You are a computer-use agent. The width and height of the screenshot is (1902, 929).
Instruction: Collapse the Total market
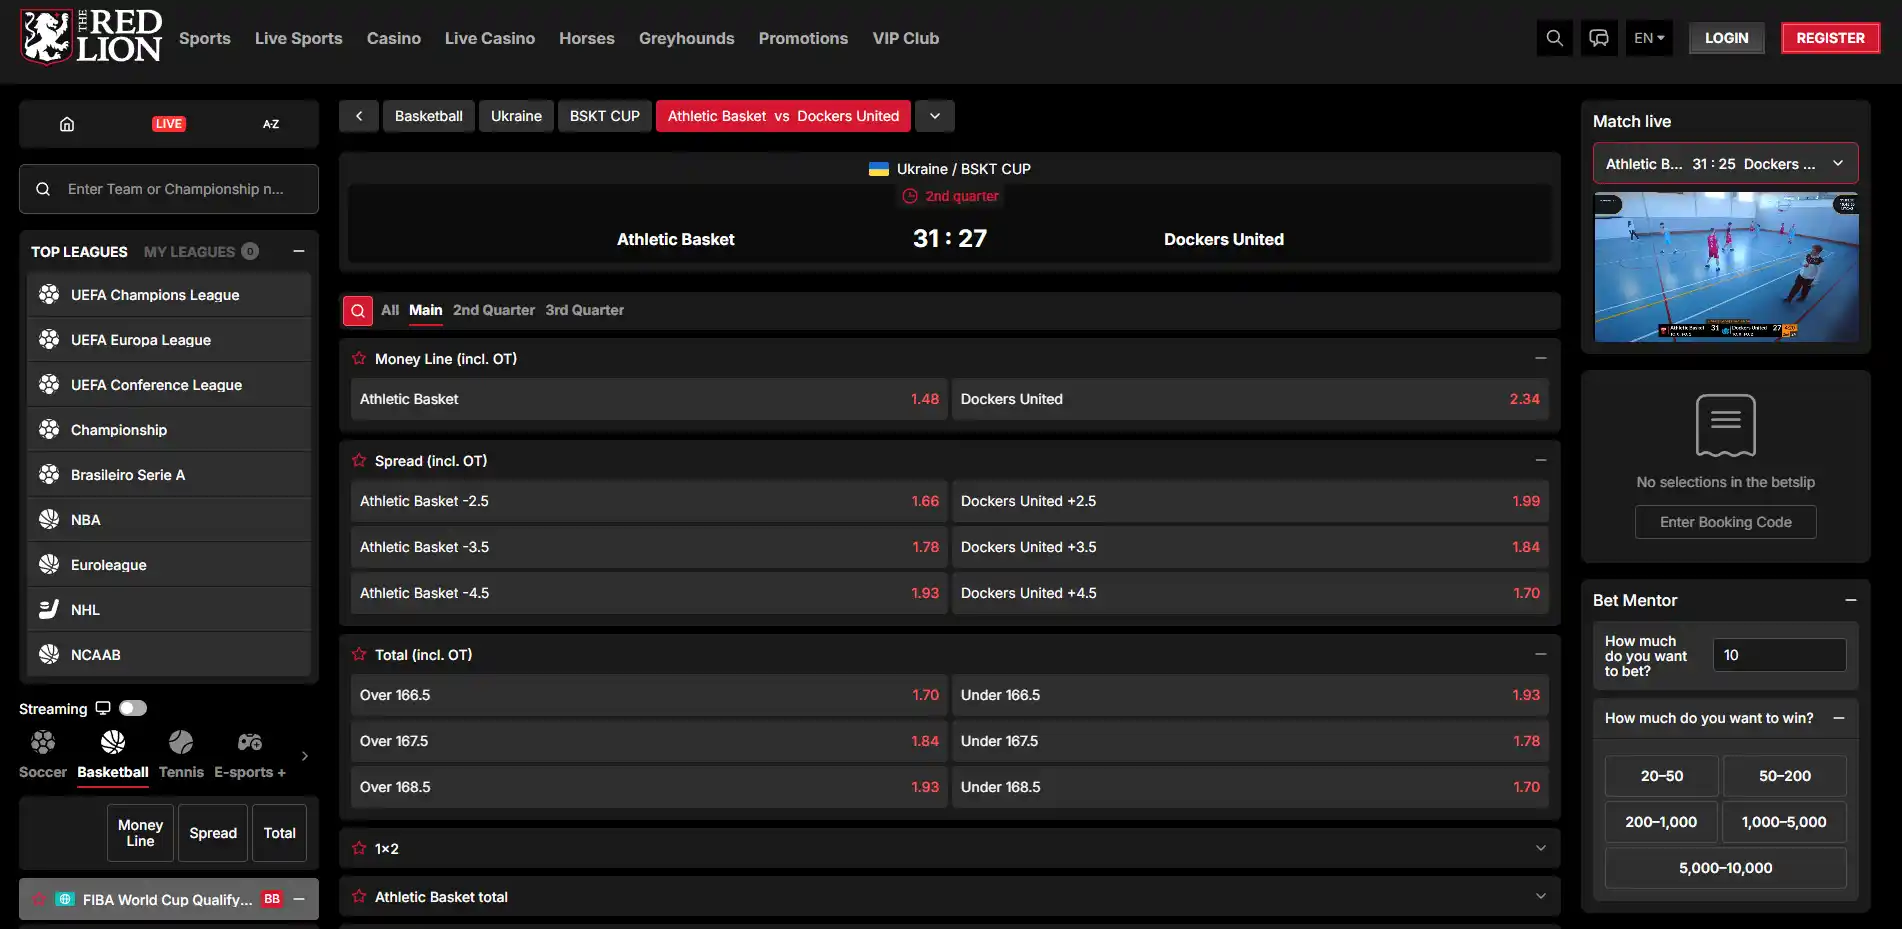tap(1541, 654)
